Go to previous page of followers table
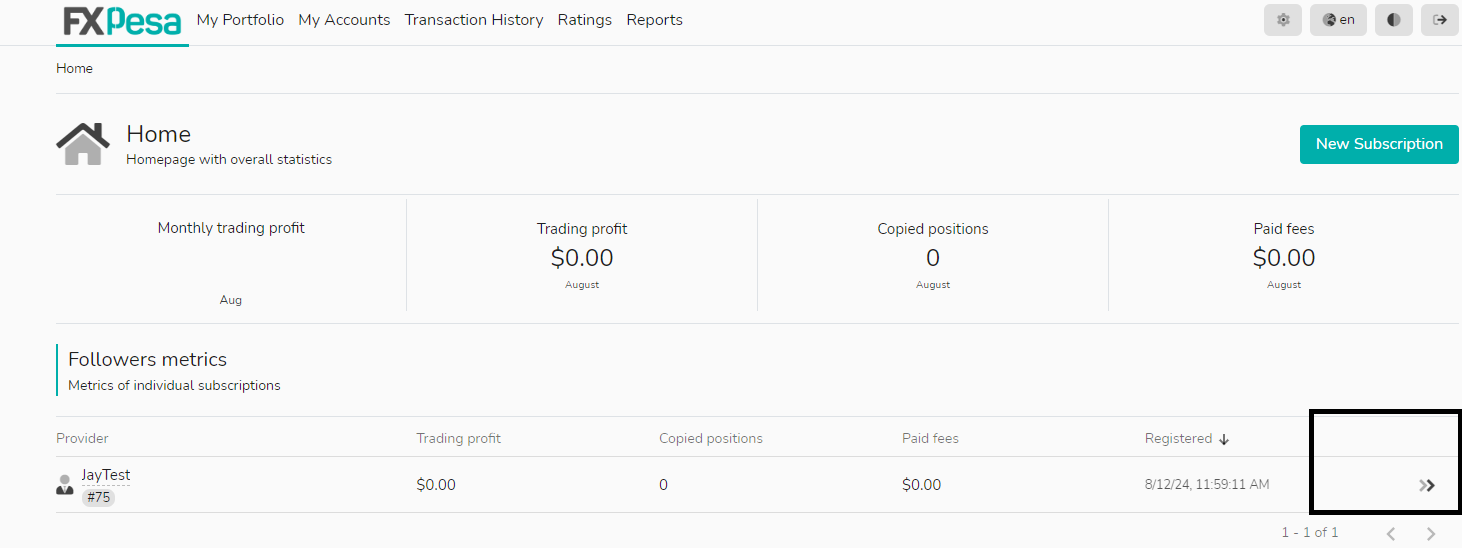The height and width of the screenshot is (548, 1462). 1391,533
